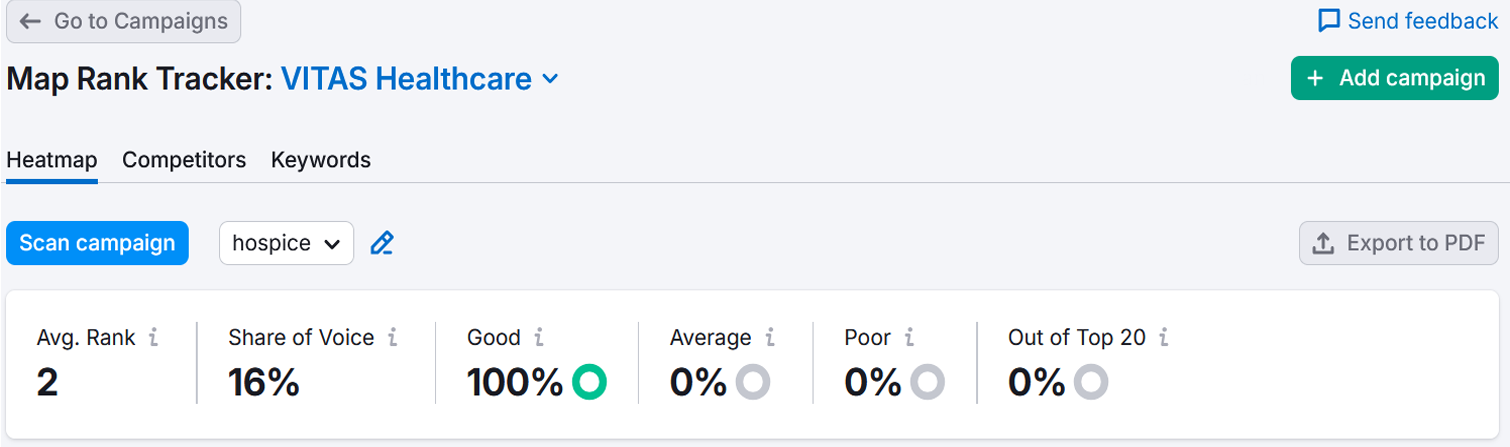Click the Average metric info icon
Screen dimensions: 1510x447
point(769,338)
